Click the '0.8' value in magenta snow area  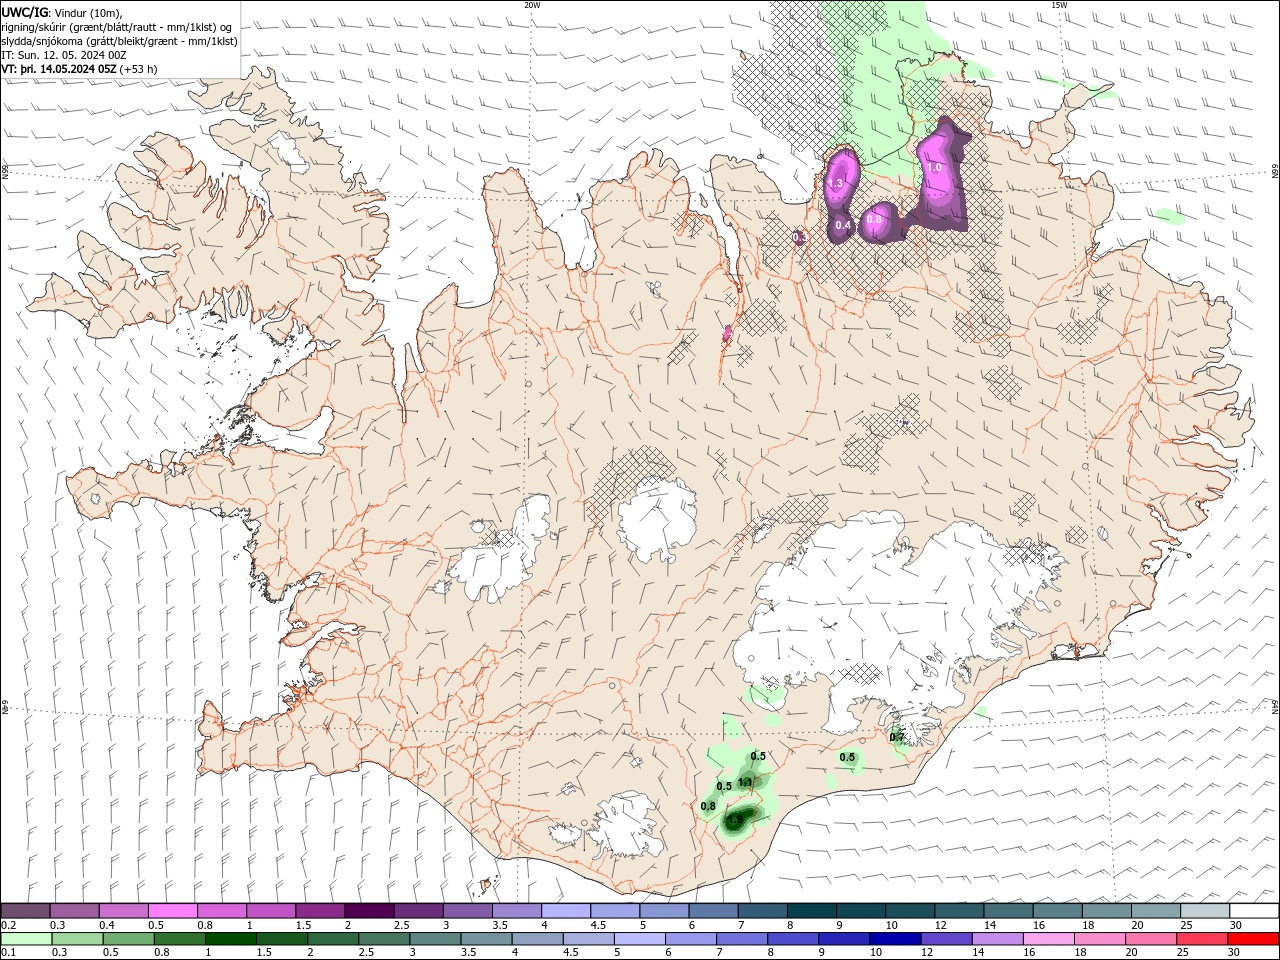tap(874, 219)
